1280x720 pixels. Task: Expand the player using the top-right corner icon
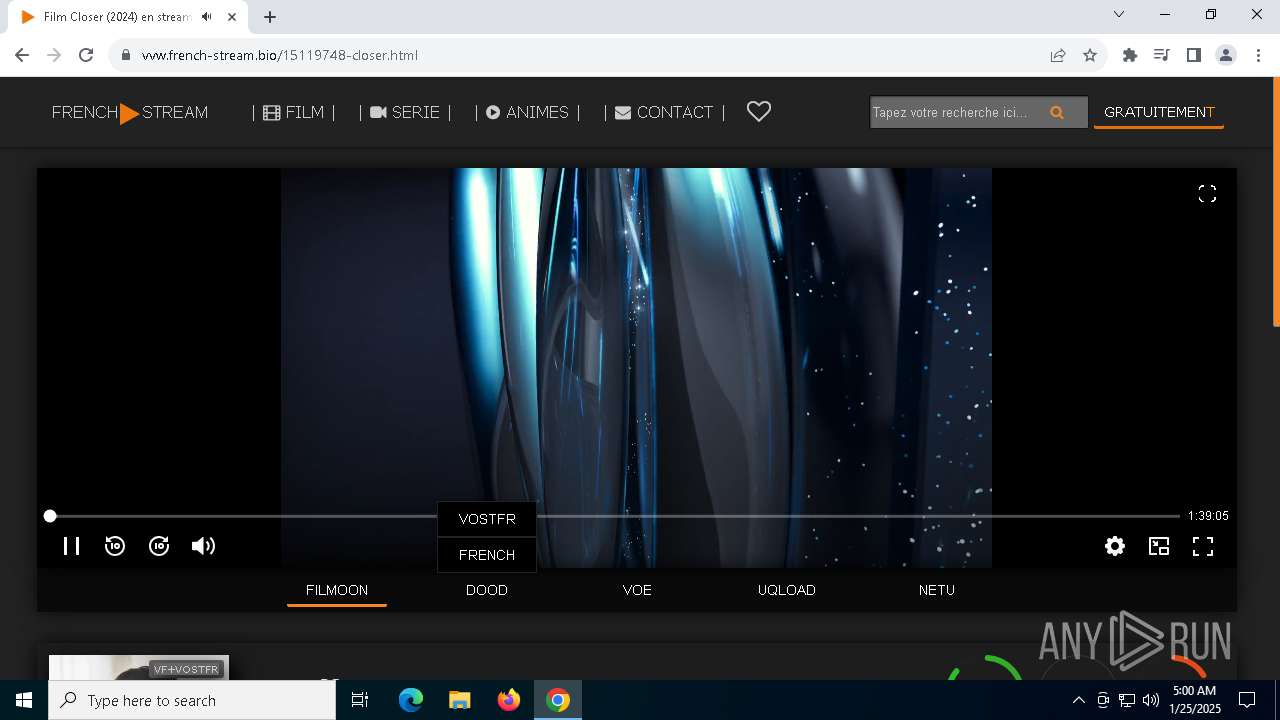coord(1207,194)
